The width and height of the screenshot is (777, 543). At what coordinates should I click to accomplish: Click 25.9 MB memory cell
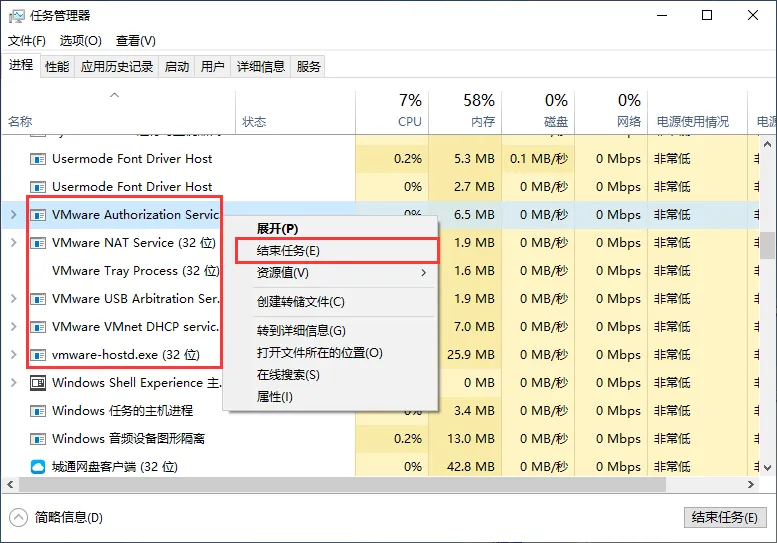click(x=465, y=355)
